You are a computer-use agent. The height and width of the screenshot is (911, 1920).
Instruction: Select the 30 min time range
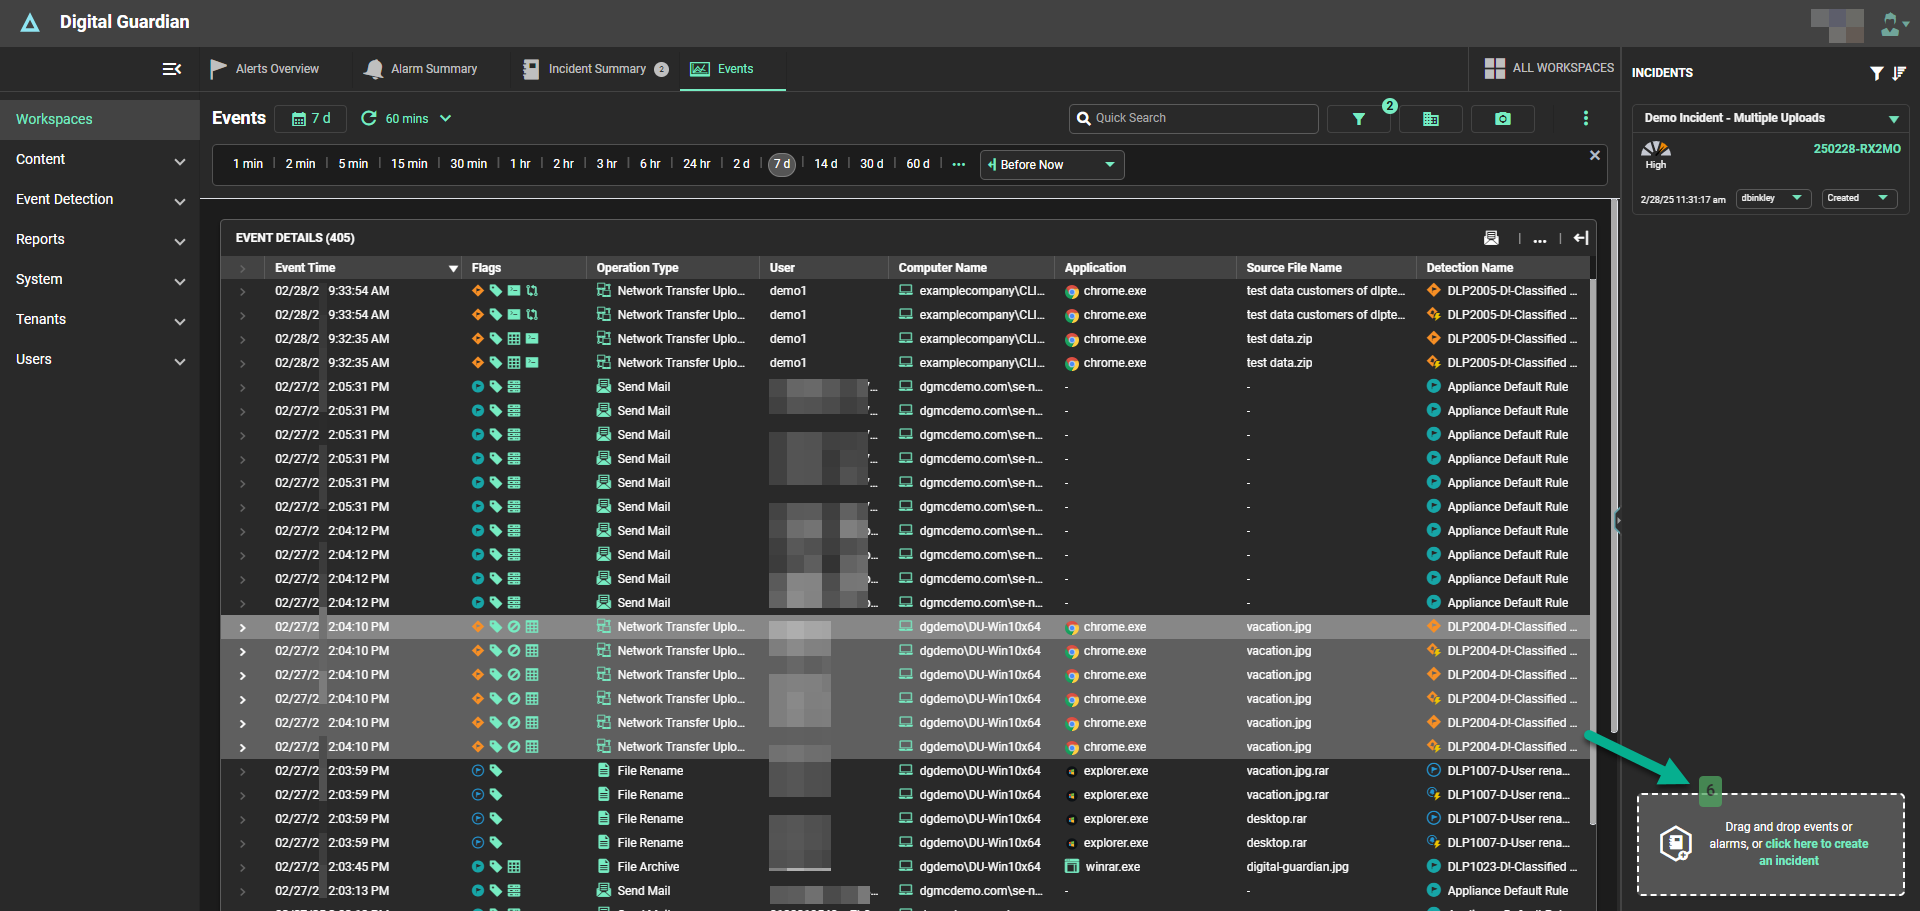(x=468, y=164)
